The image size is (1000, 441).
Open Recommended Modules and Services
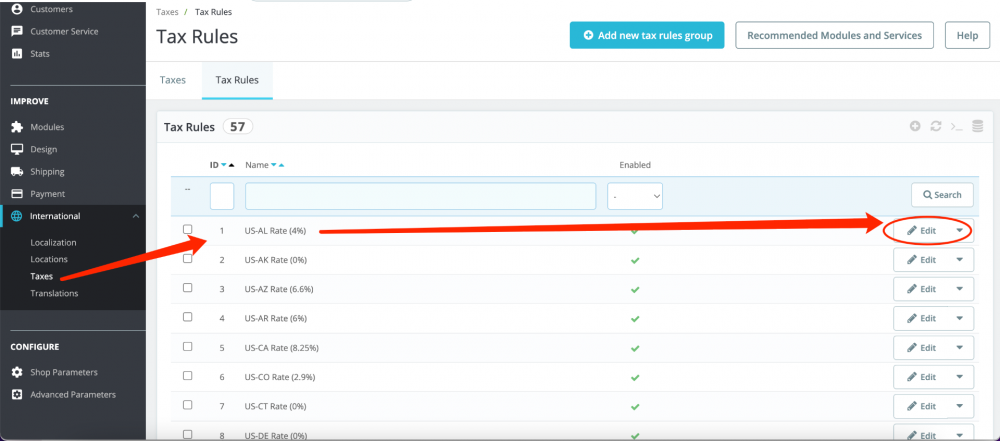(x=834, y=35)
